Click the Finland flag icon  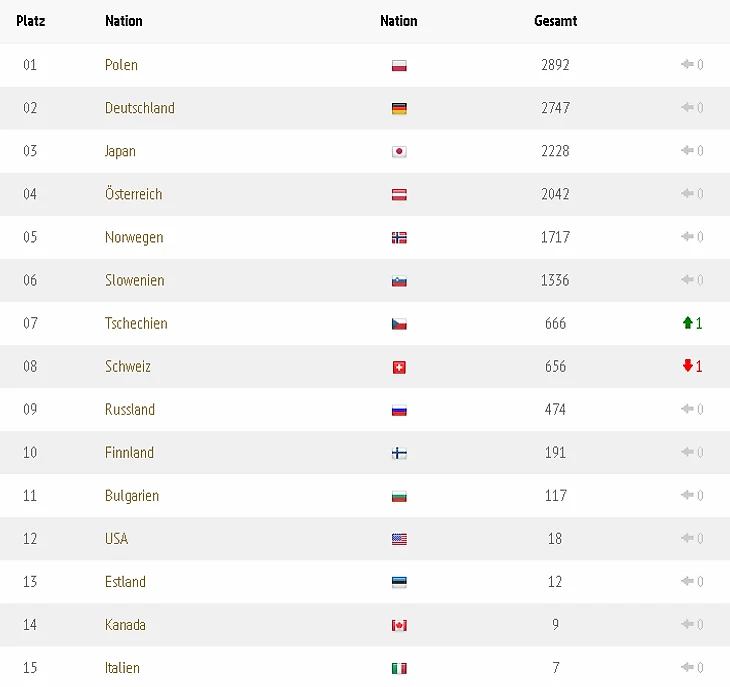pyautogui.click(x=399, y=453)
